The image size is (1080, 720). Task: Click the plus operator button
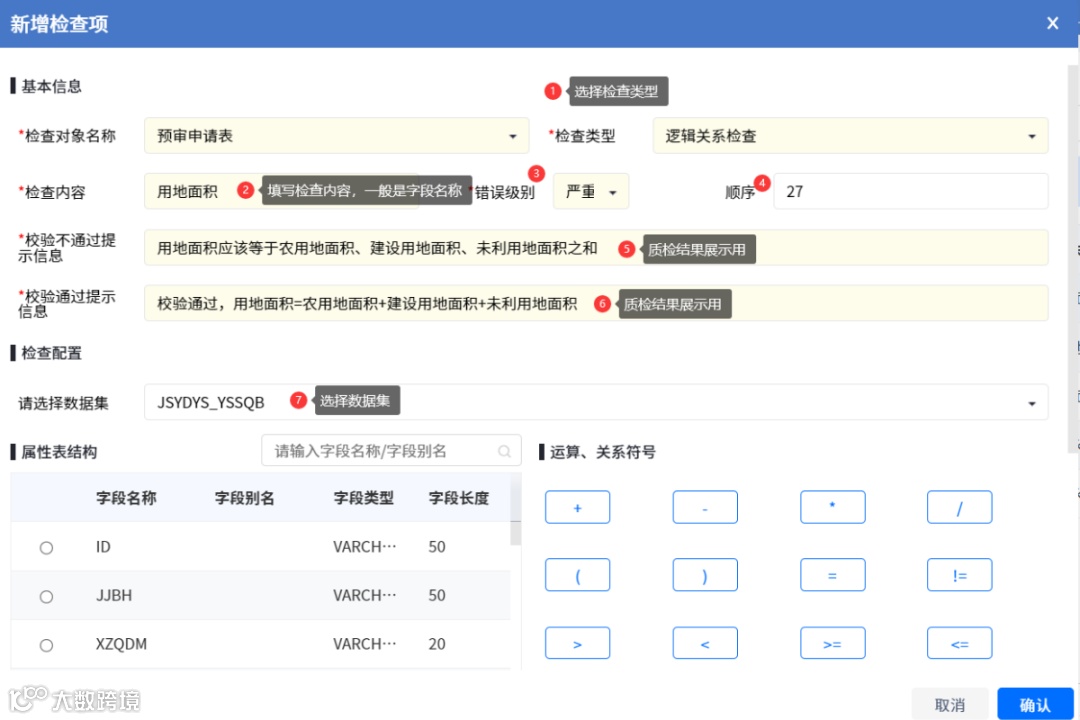[577, 507]
